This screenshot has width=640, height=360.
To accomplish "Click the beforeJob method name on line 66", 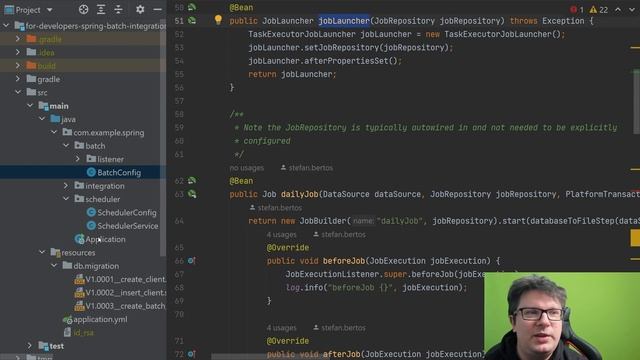I will (x=344, y=261).
